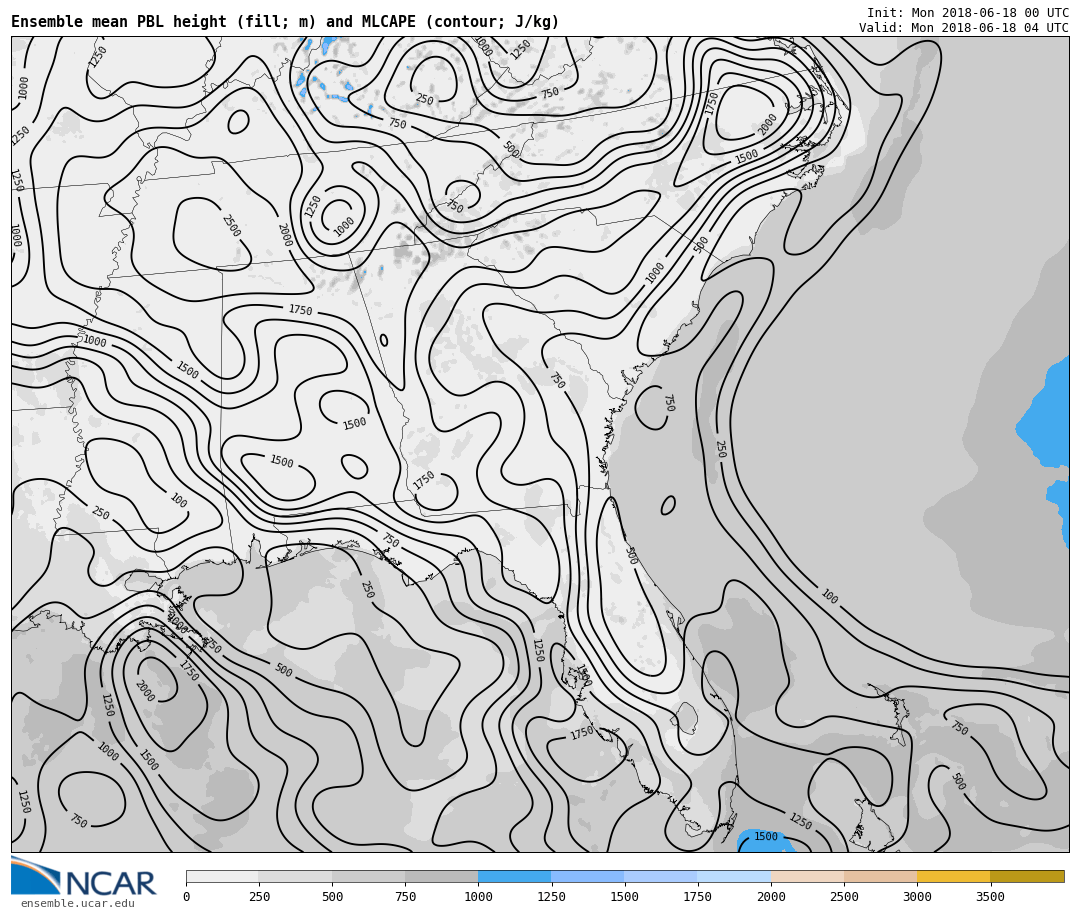Viewport: 1080px width, 915px height.
Task: Pick the pale blue 1750–2000 colorbar swatch
Action: pos(734,877)
